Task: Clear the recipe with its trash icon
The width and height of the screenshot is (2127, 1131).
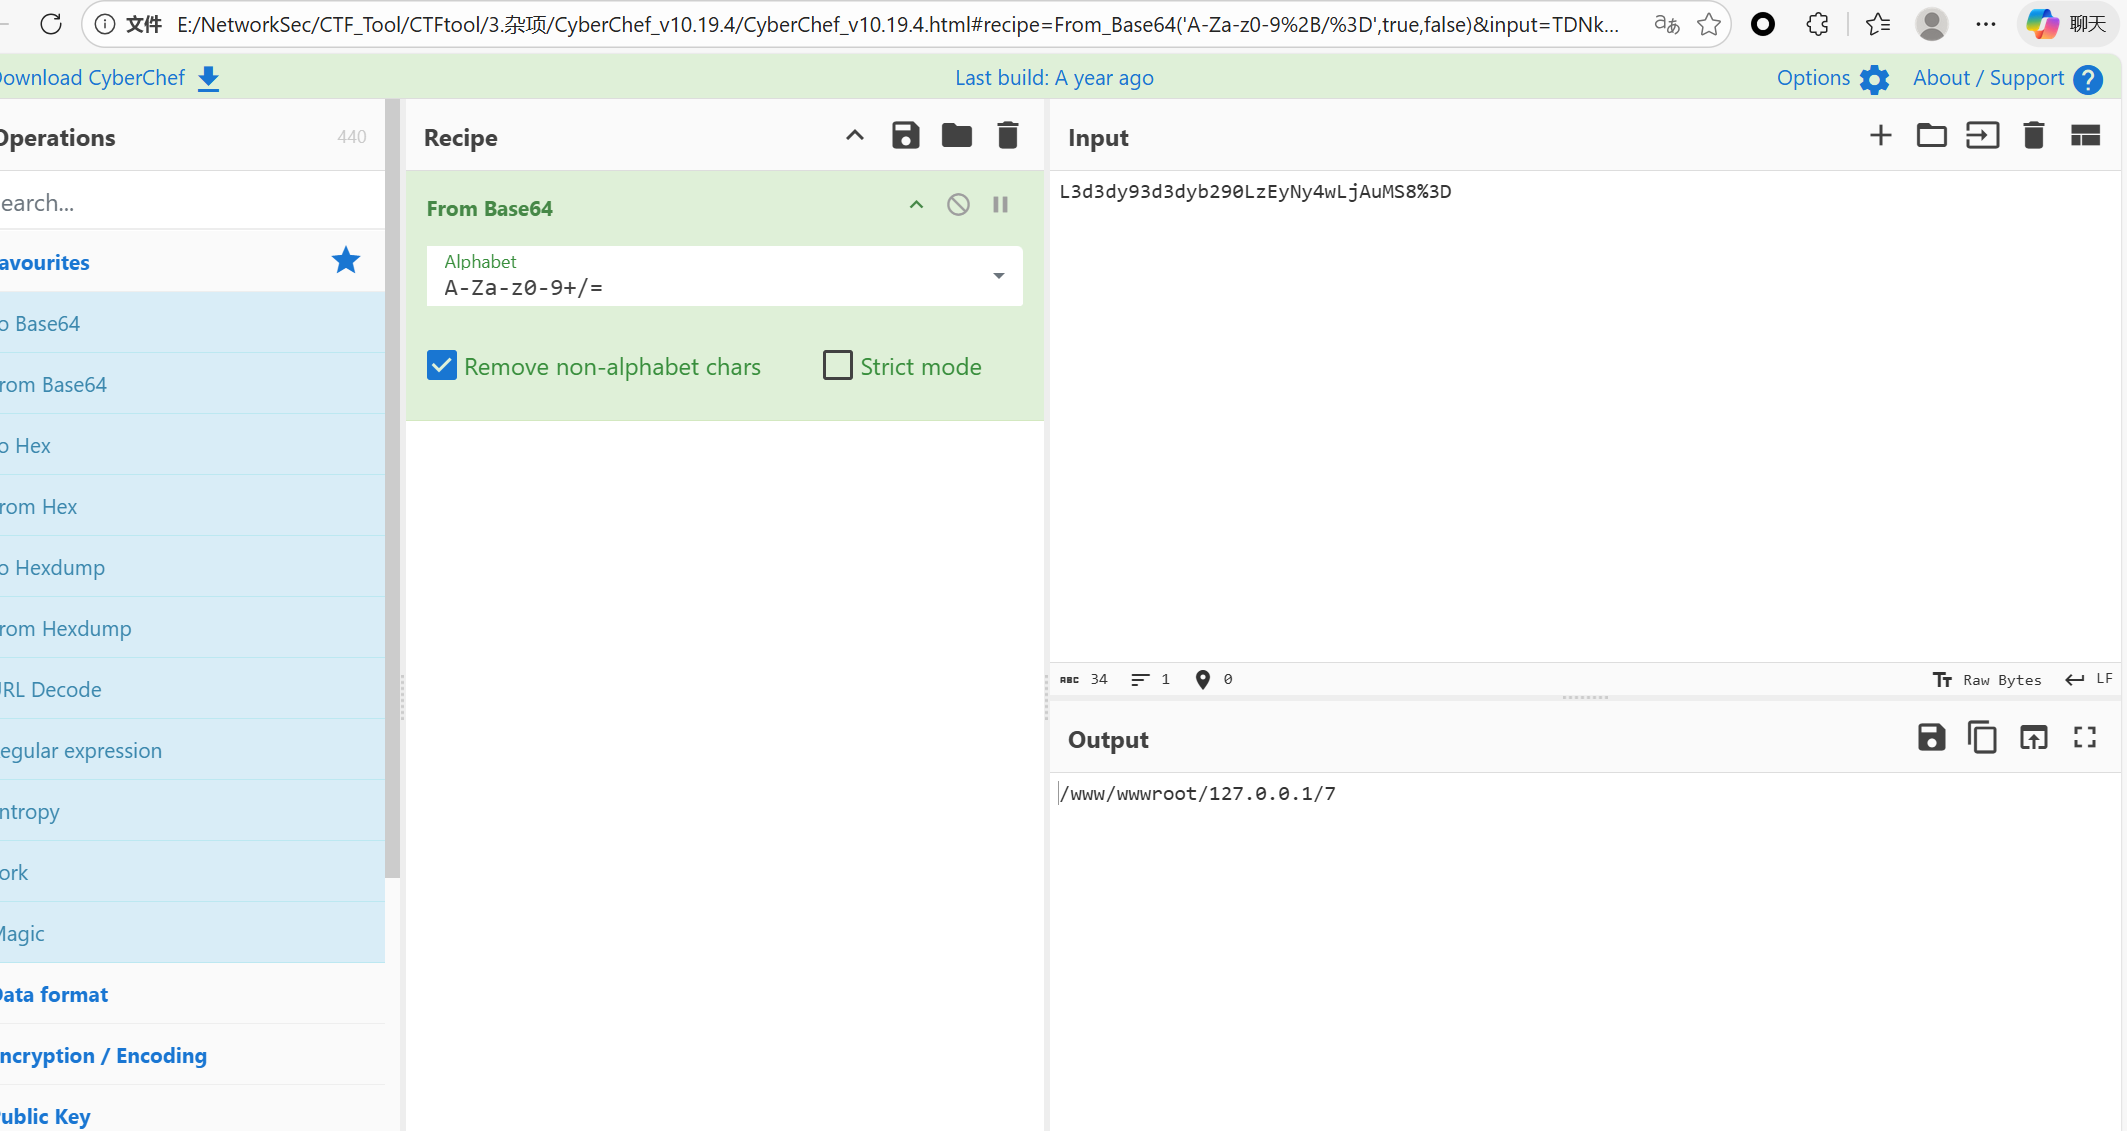Action: pos(1007,136)
